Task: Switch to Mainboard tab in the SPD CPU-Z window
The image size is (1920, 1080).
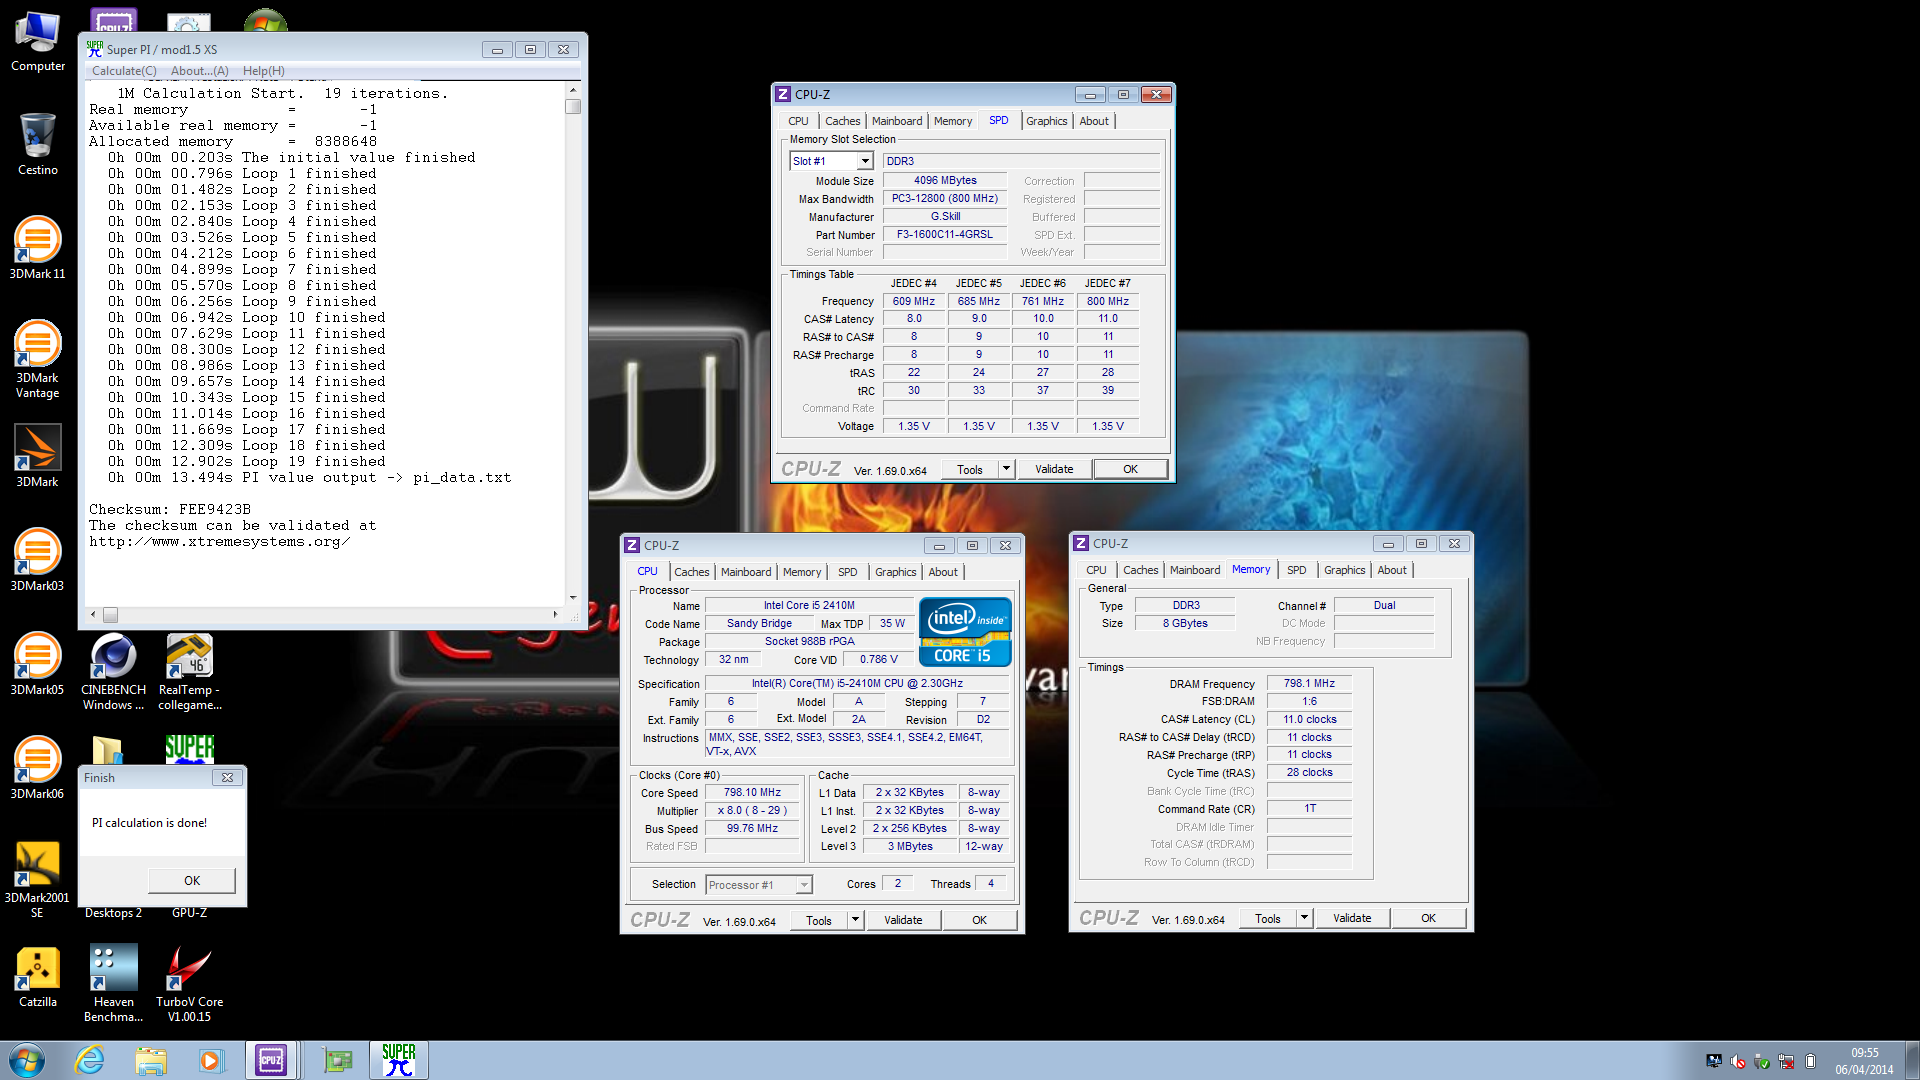Action: [x=897, y=121]
